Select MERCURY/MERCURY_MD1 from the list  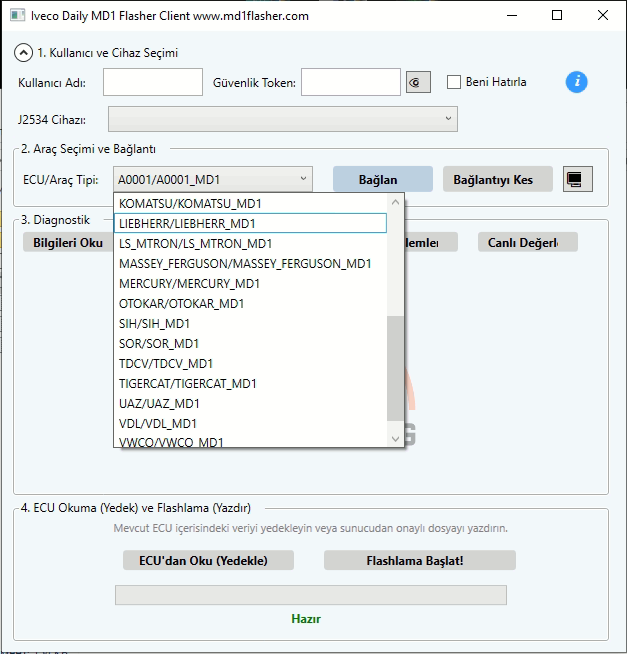250,283
